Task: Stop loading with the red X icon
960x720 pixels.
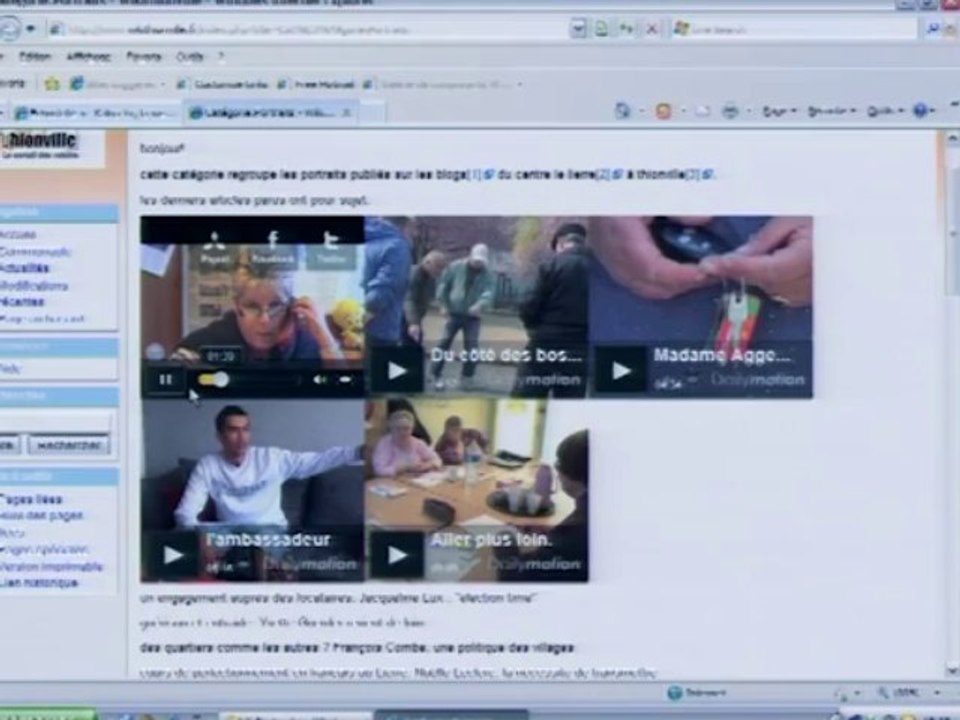Action: pyautogui.click(x=652, y=29)
